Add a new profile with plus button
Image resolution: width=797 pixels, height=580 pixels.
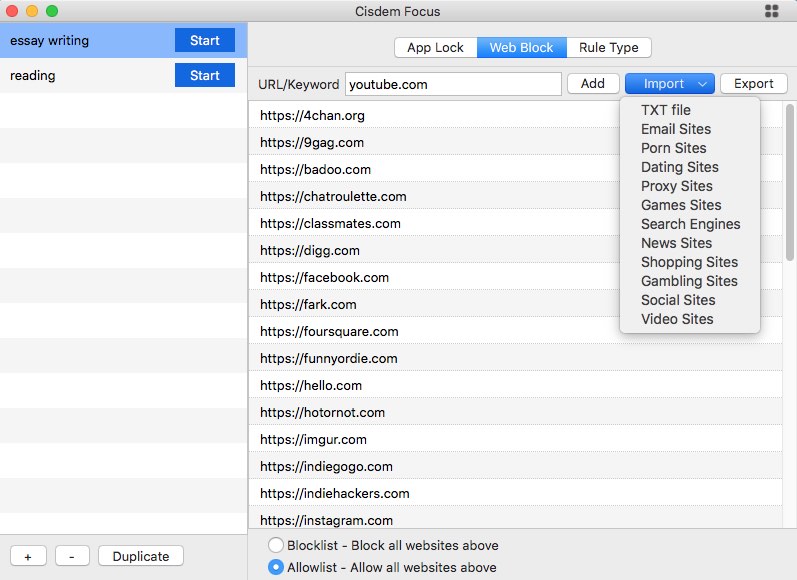coord(28,556)
